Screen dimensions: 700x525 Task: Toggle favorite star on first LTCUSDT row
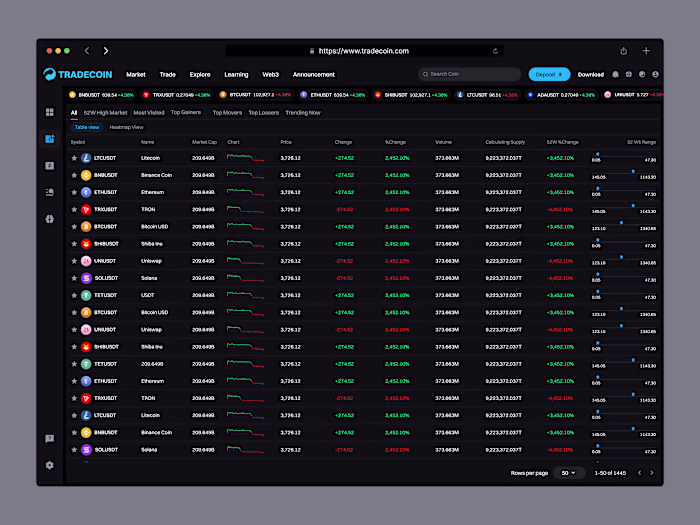[74, 158]
